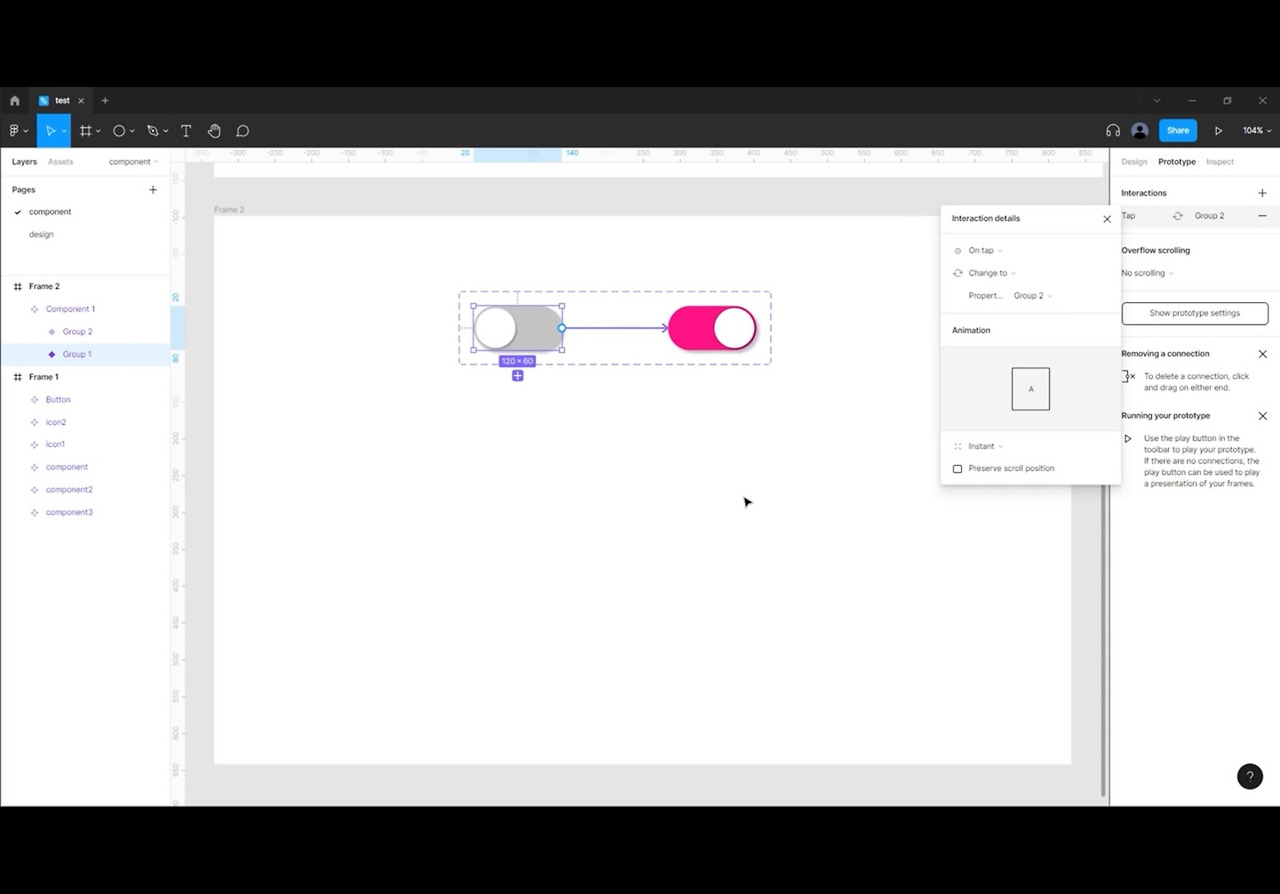Viewport: 1280px width, 894px height.
Task: Click the prototype connection node handle
Action: pyautogui.click(x=562, y=328)
